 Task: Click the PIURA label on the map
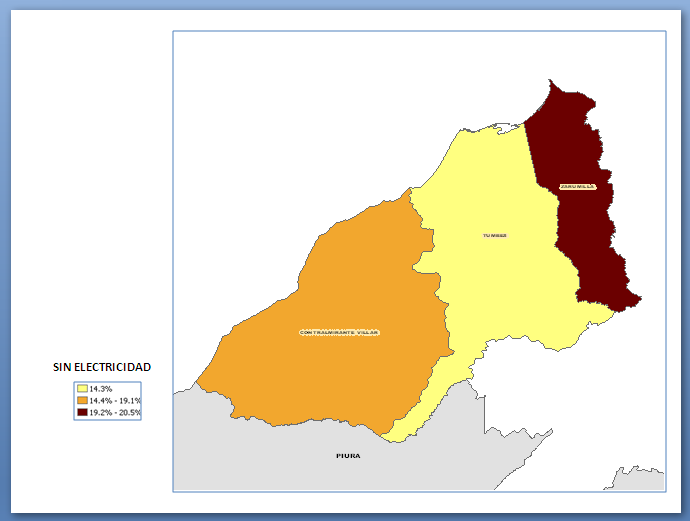(348, 455)
